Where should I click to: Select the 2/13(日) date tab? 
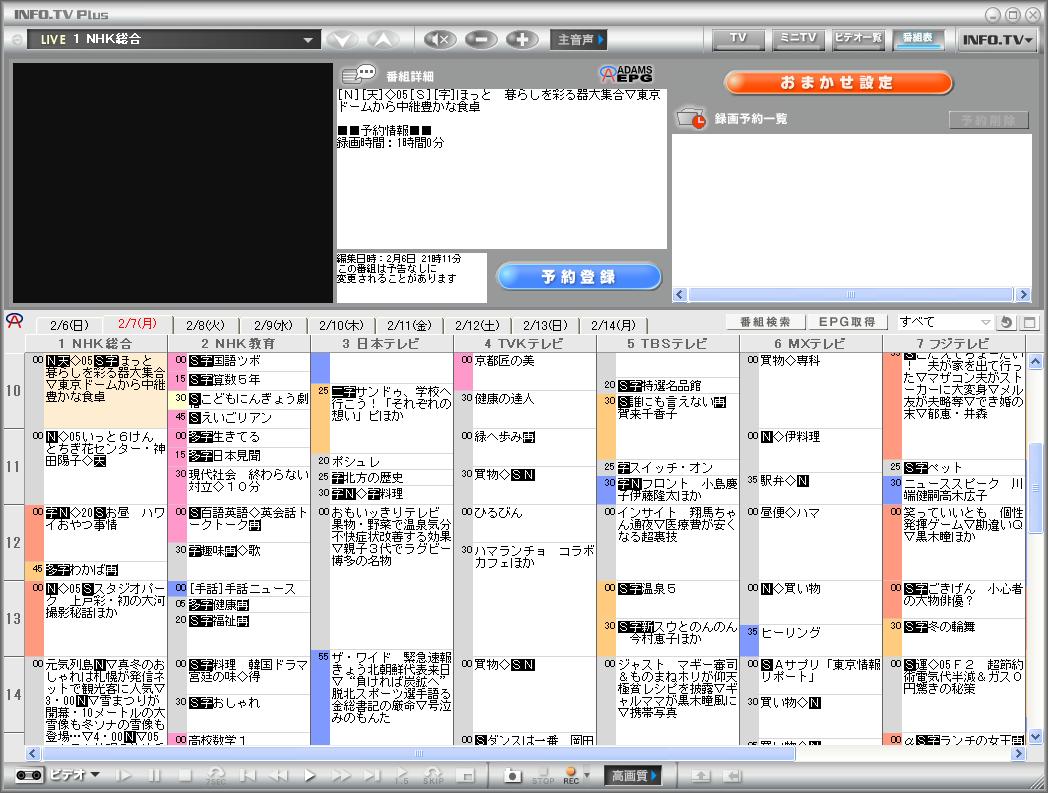545,325
